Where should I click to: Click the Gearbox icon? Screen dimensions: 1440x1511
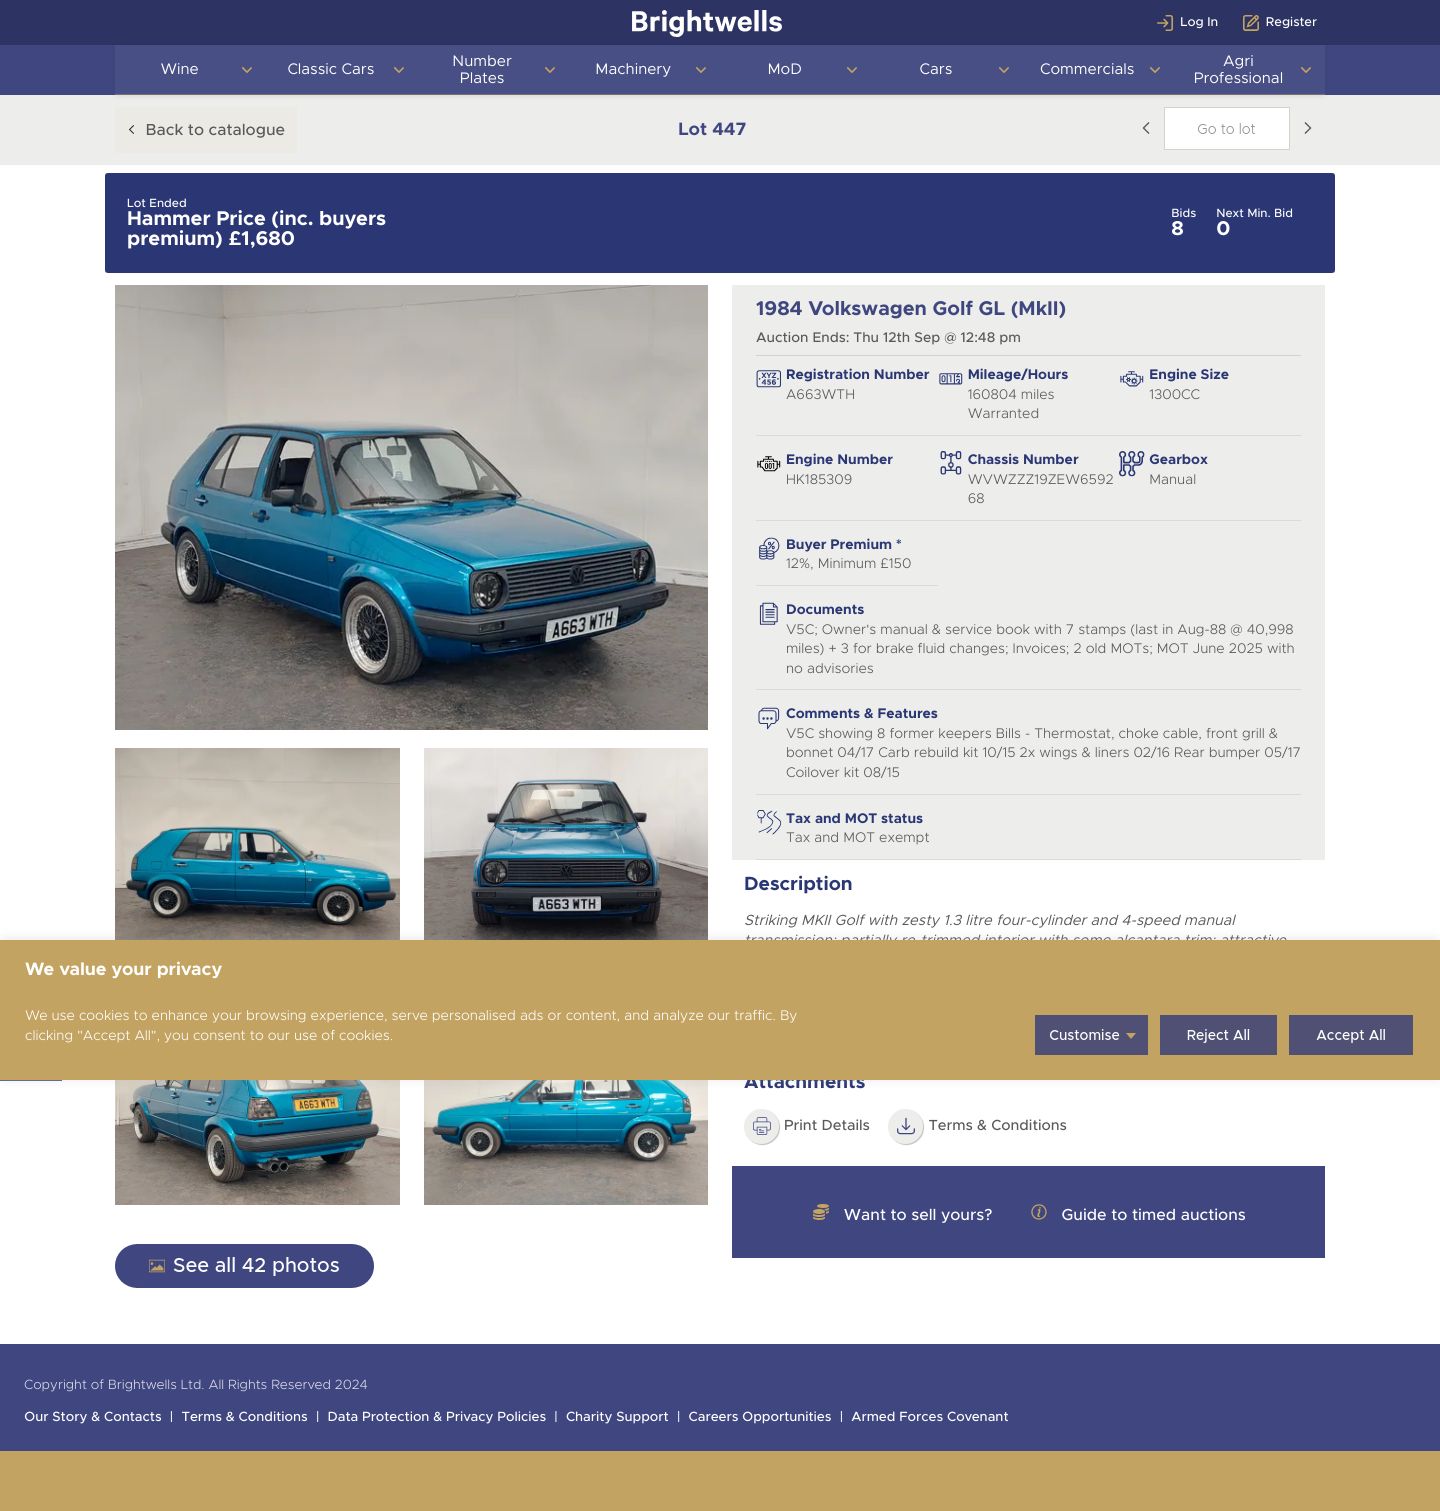click(x=1131, y=463)
